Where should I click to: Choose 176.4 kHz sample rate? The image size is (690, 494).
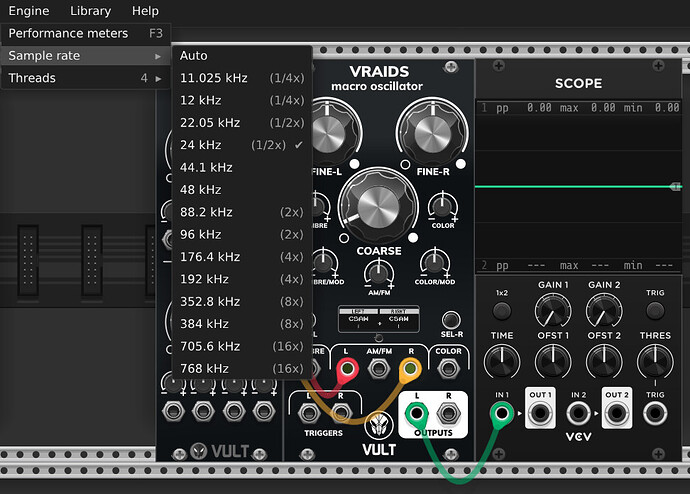coord(242,257)
